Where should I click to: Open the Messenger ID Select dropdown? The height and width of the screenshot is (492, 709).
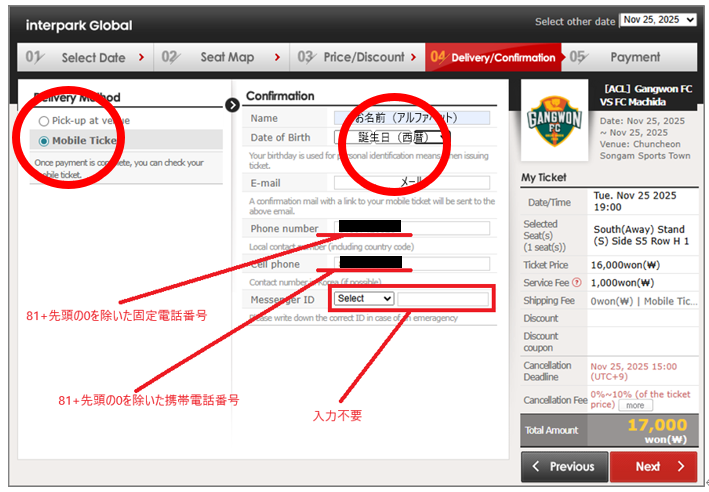click(364, 298)
